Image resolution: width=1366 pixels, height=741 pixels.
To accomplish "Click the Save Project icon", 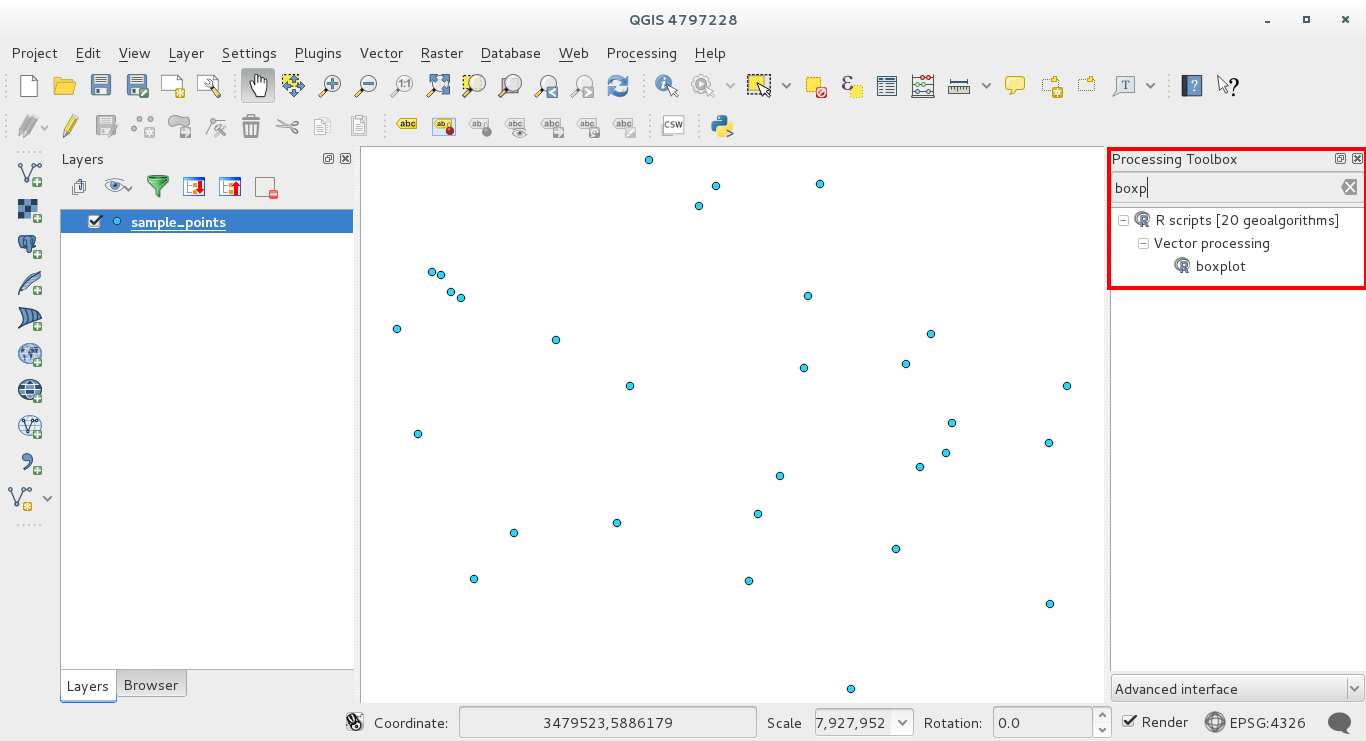I will pos(101,86).
